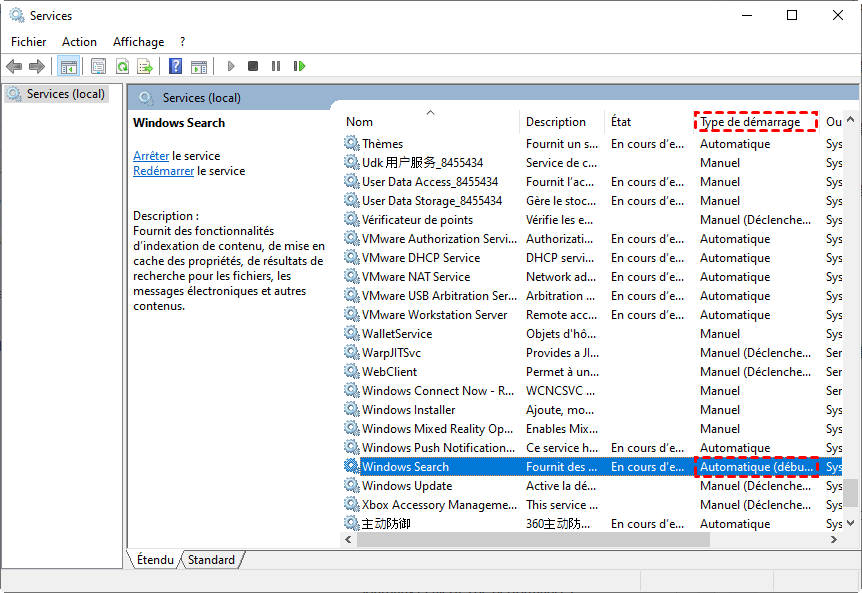Open the Affichage menu
The height and width of the screenshot is (593, 862).
[138, 42]
